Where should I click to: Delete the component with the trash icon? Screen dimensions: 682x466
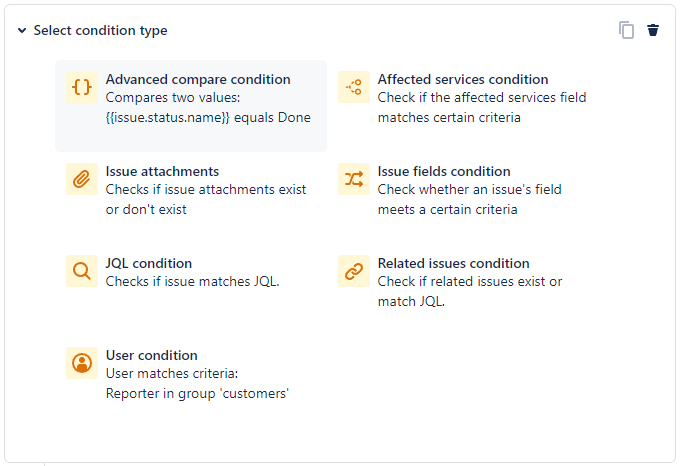[x=653, y=30]
